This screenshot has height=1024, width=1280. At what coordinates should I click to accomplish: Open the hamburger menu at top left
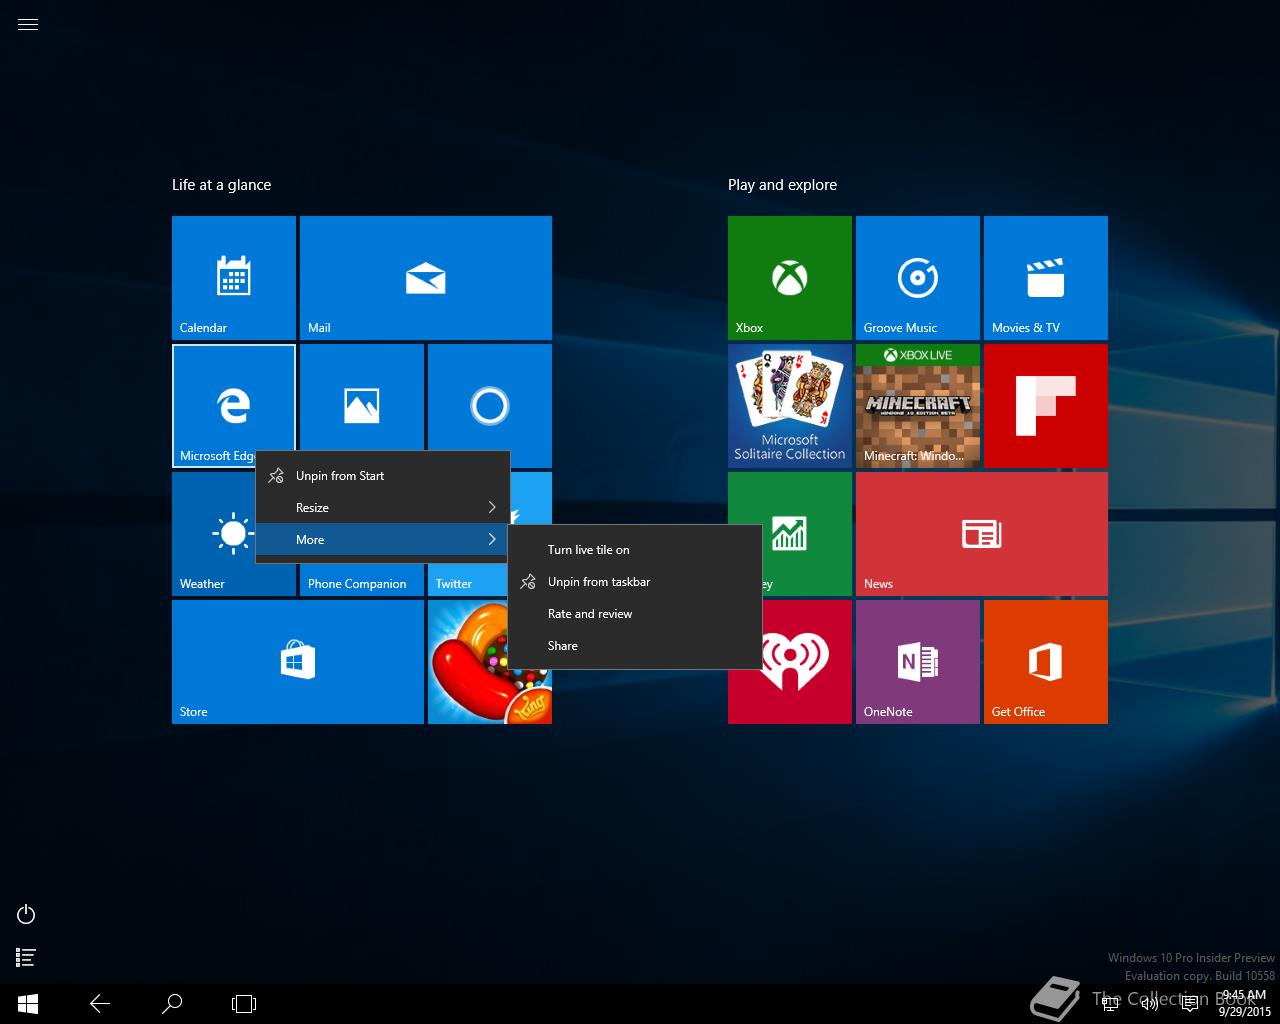click(28, 25)
